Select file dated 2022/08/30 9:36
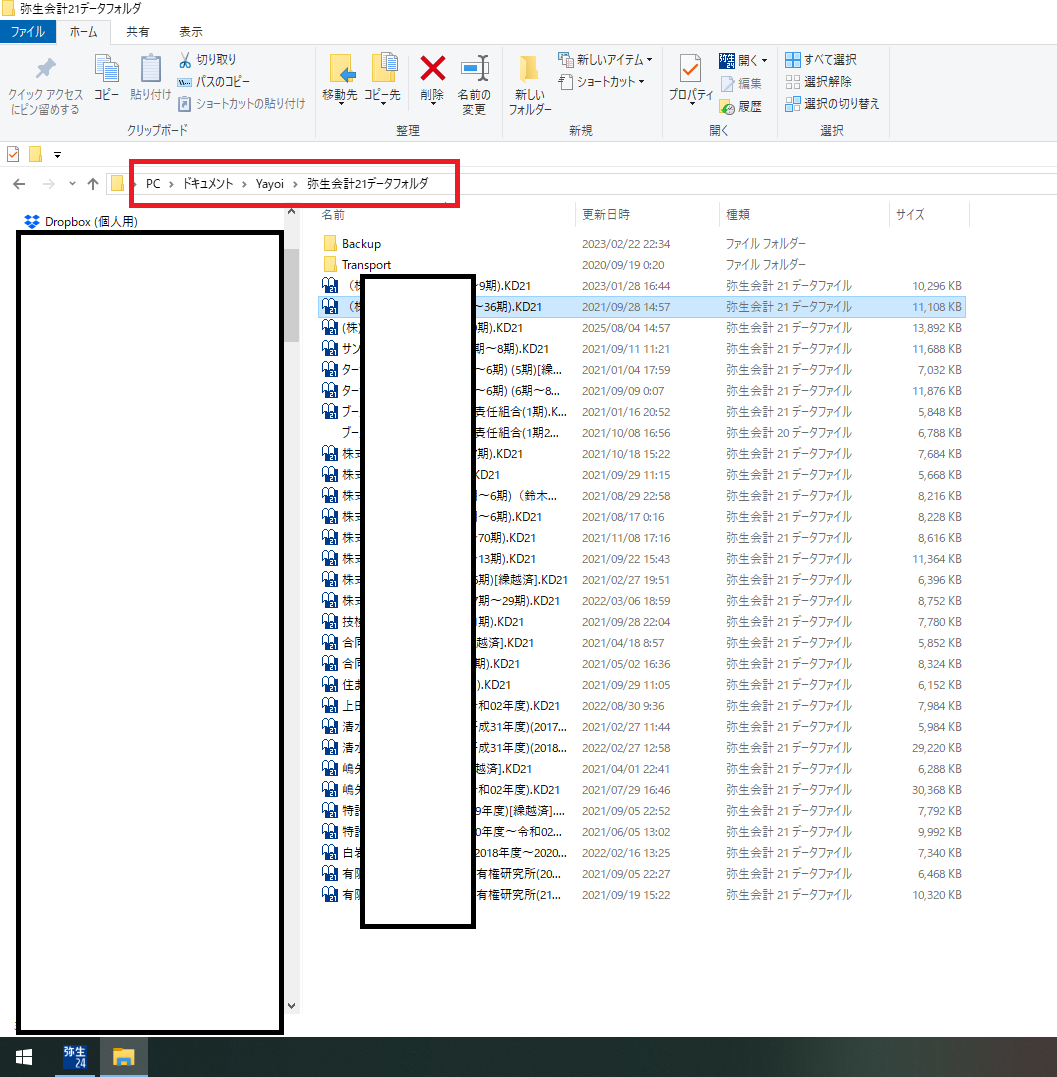Image resolution: width=1057 pixels, height=1077 pixels. pos(642,706)
